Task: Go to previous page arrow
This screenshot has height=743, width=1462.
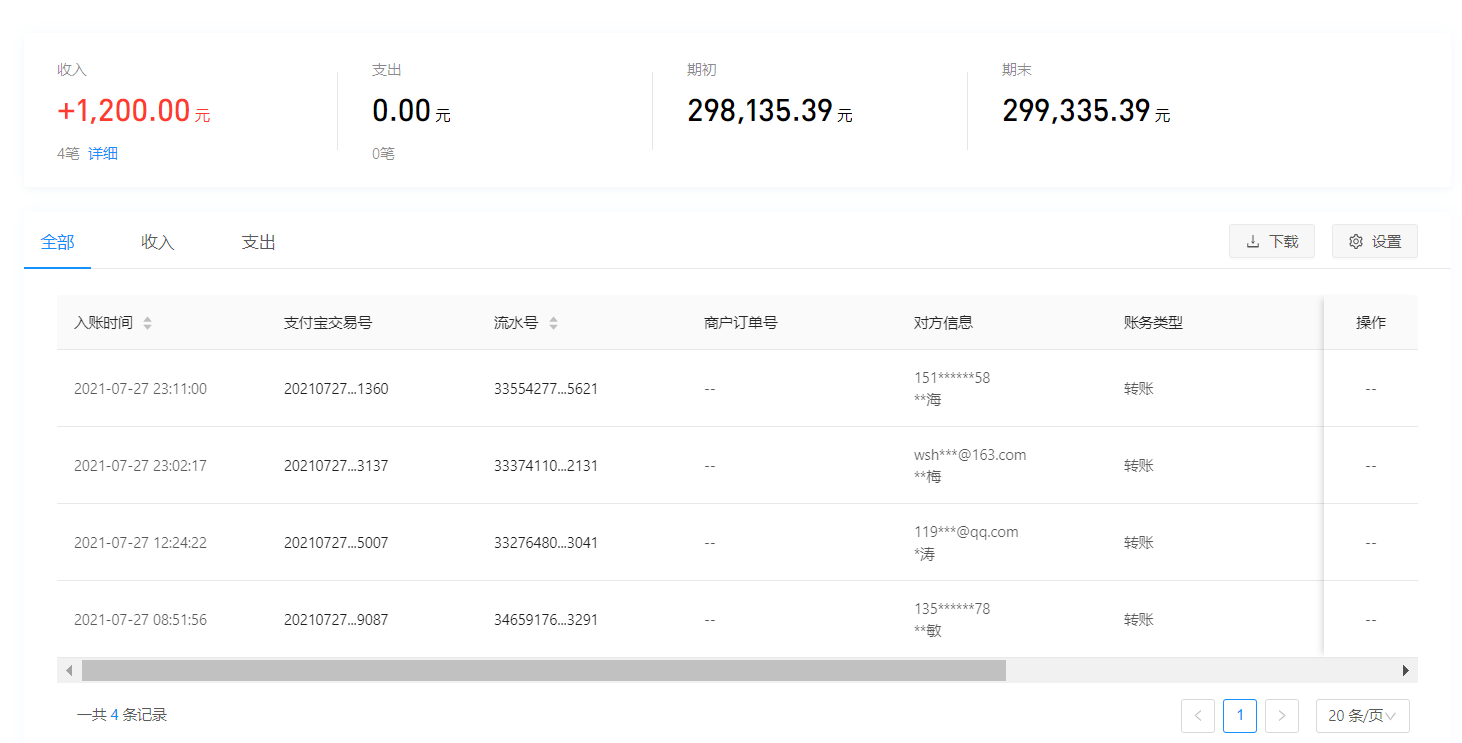Action: (1197, 715)
